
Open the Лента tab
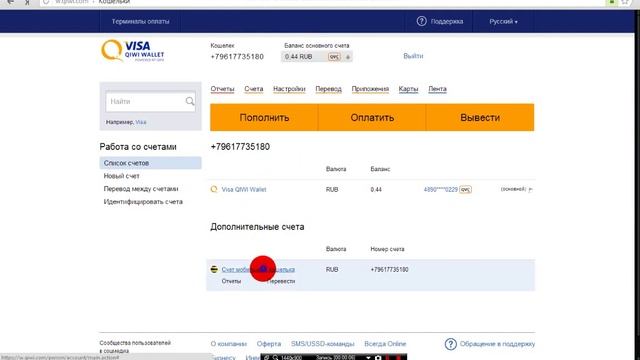click(437, 89)
